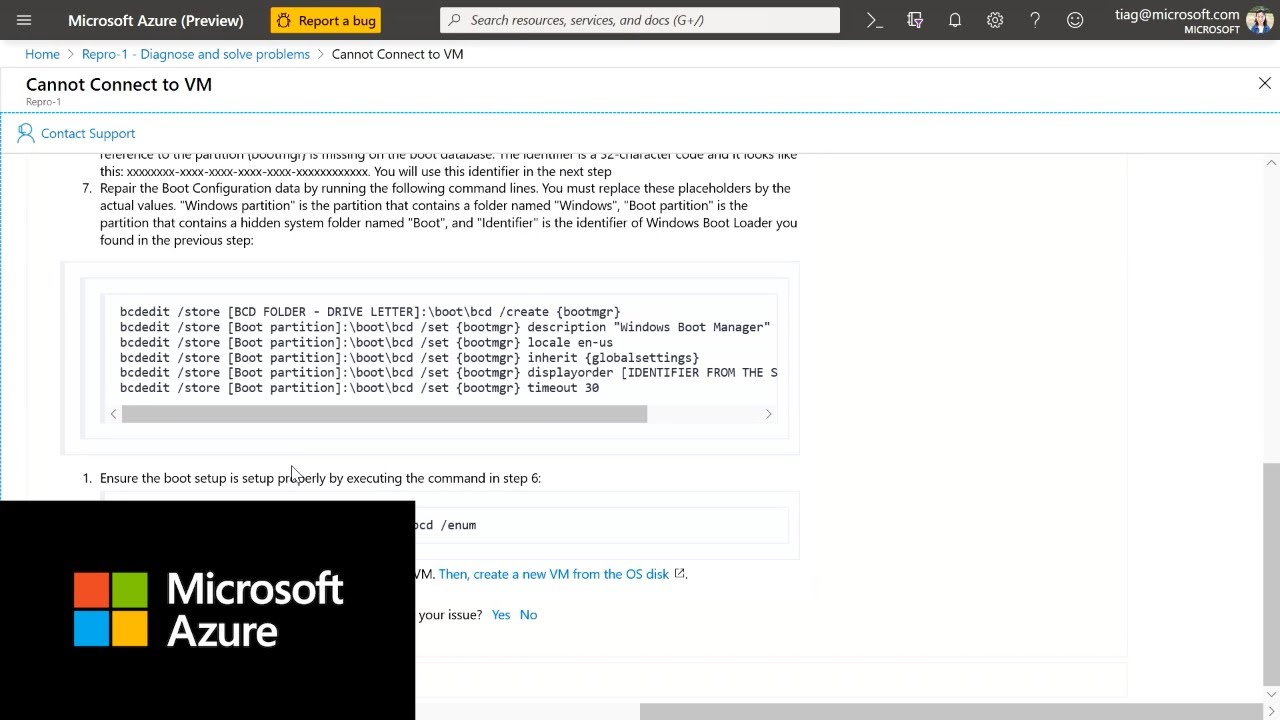The width and height of the screenshot is (1280, 720).
Task: Click the code block's right scroll arrow
Action: coord(768,414)
